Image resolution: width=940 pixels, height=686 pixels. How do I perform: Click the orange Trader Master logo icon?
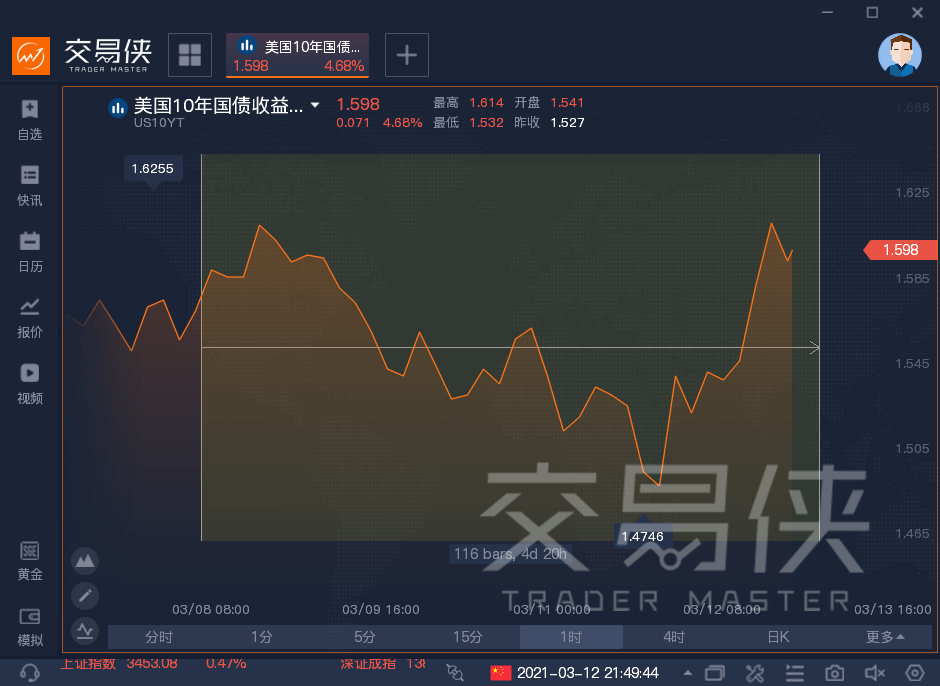coord(31,56)
